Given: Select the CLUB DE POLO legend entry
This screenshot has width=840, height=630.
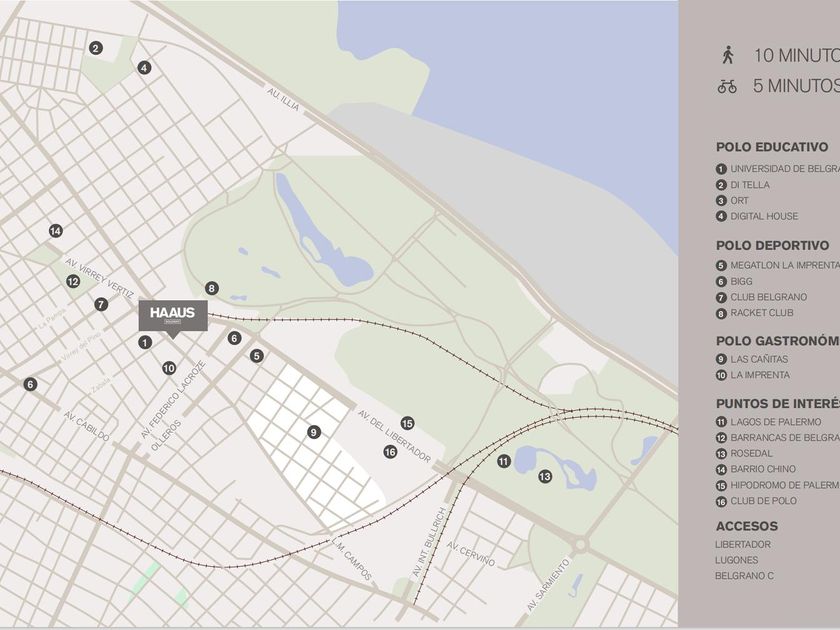Looking at the screenshot, I should (x=756, y=501).
